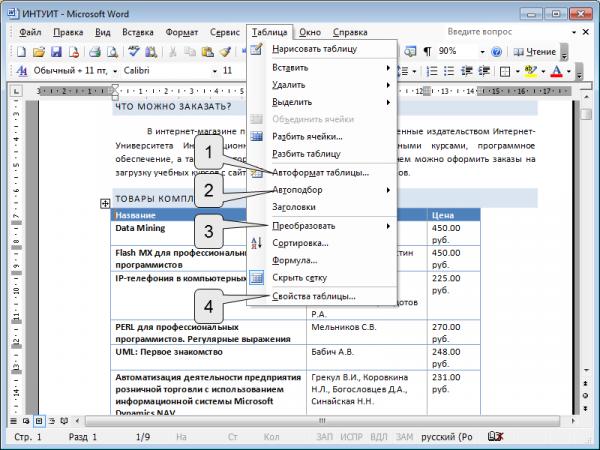
Task: Open the Удалить submenu
Action: click(x=321, y=85)
